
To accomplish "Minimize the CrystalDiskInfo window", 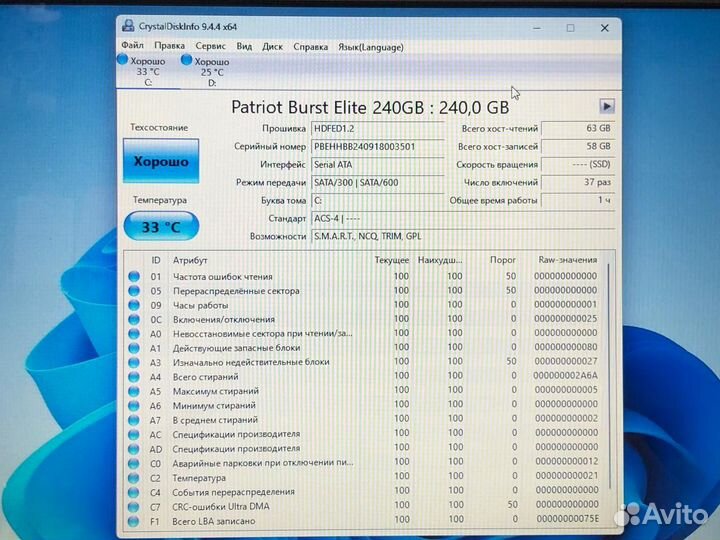I will tap(536, 28).
